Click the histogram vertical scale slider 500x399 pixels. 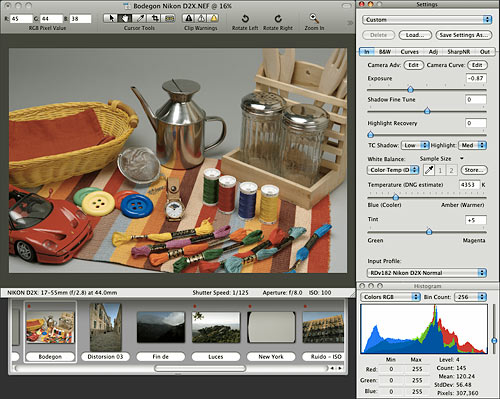click(494, 341)
